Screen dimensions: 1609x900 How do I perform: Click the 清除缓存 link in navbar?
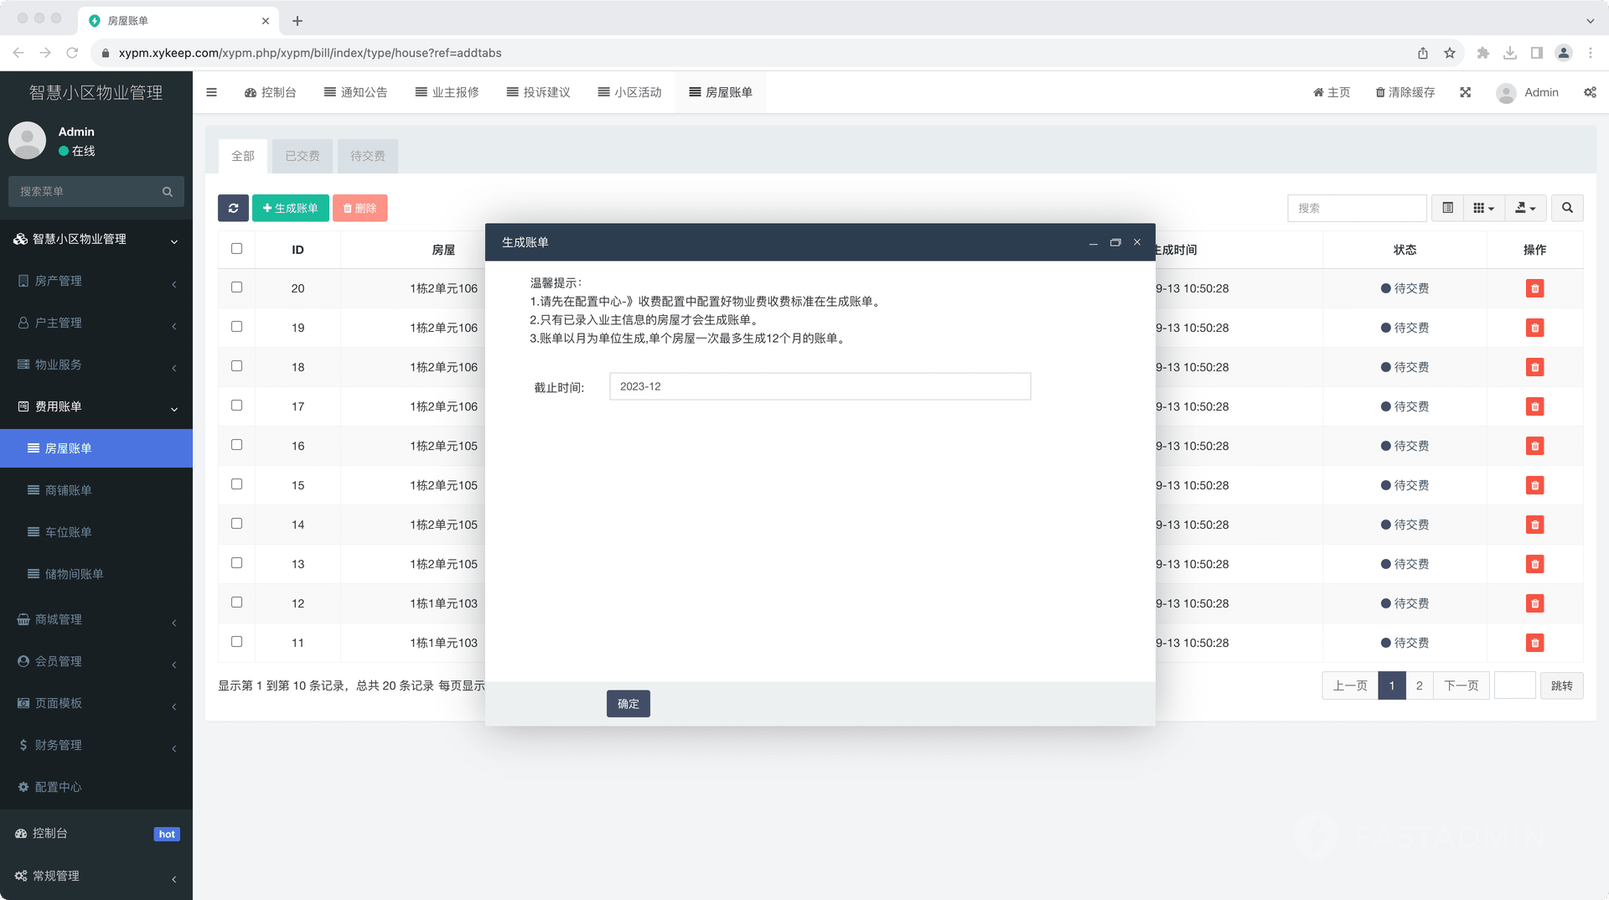point(1405,92)
